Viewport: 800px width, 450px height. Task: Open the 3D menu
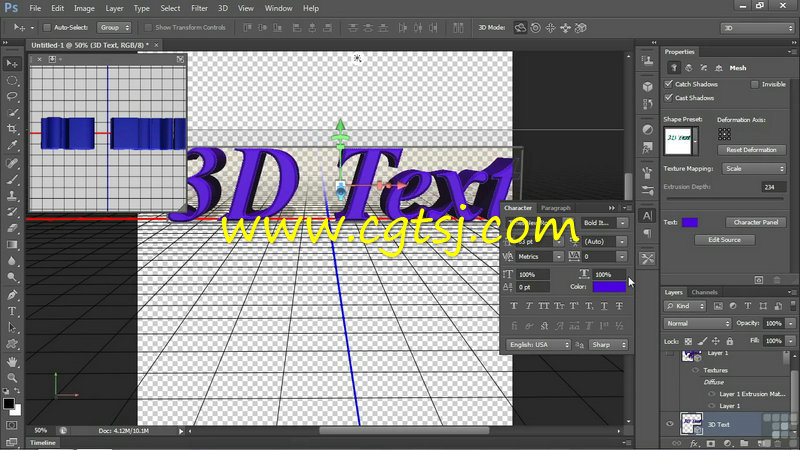[x=223, y=8]
